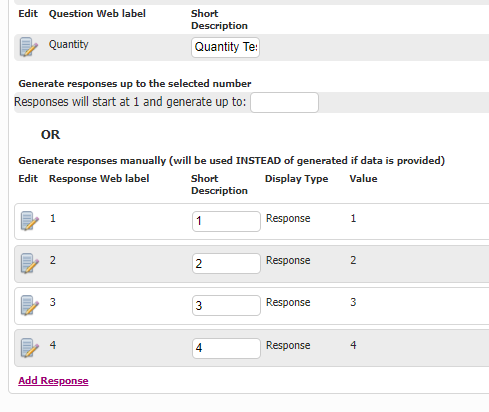The width and height of the screenshot is (489, 412).
Task: Click the edit pencil icon for response 4
Action: point(30,348)
